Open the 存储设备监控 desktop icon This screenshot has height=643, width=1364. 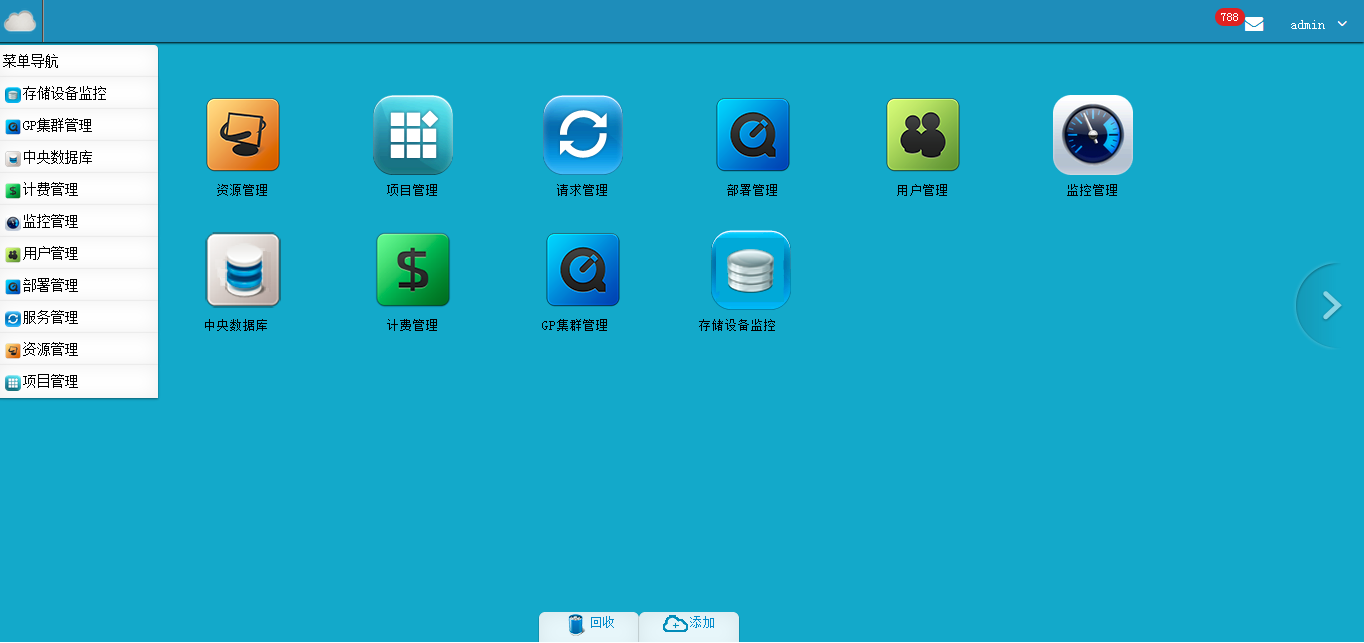tap(751, 270)
